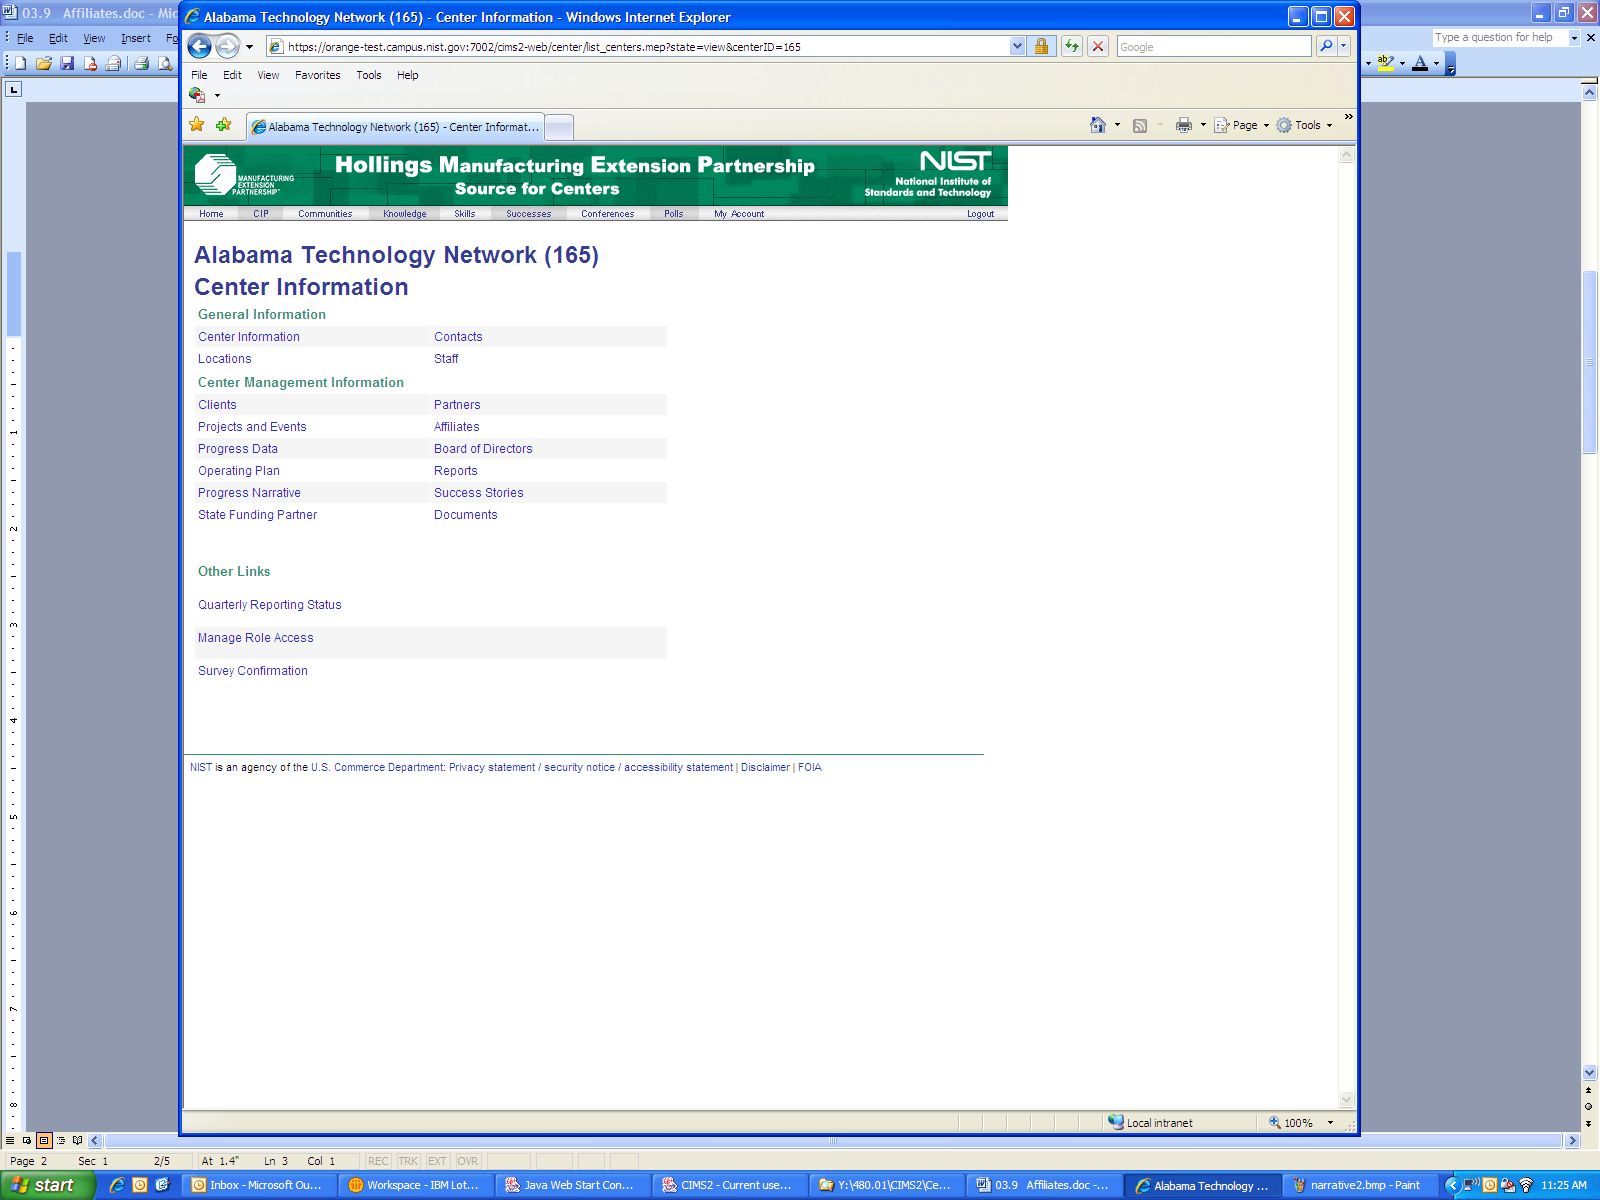Expand the address bar URL history dropdown
The width and height of the screenshot is (1600, 1200).
pyautogui.click(x=1017, y=46)
